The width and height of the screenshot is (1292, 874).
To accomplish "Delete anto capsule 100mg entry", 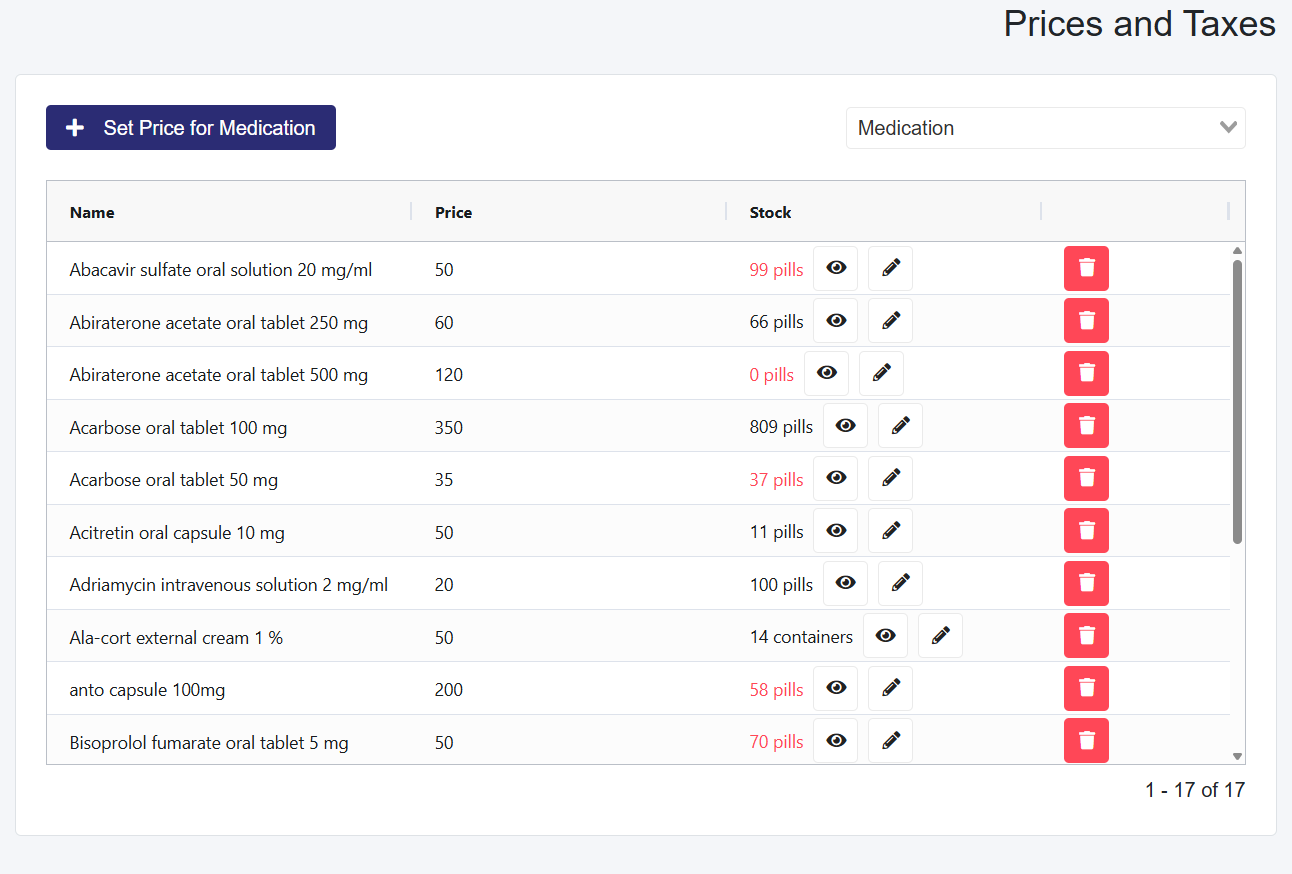I will click(x=1086, y=688).
